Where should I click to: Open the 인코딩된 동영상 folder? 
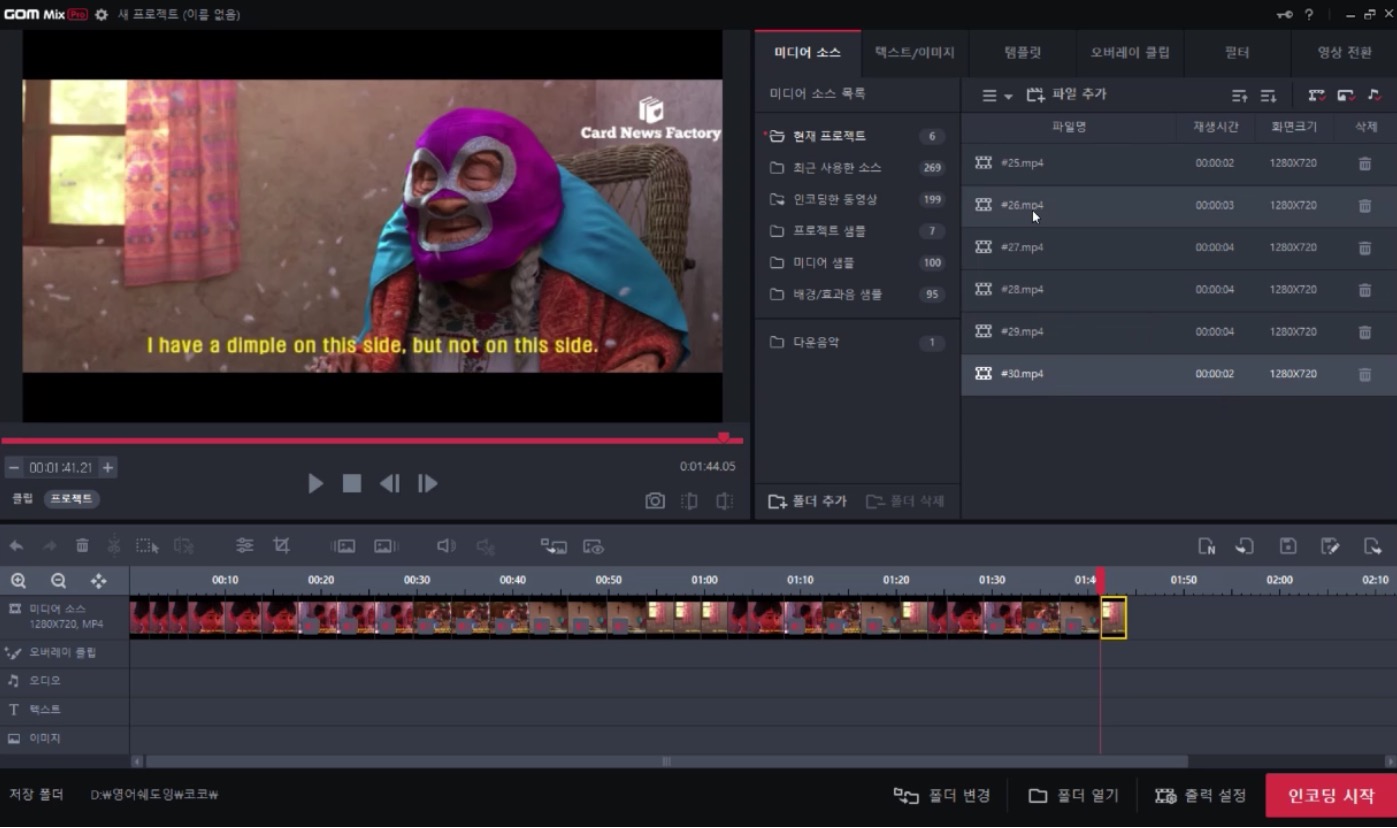point(857,199)
